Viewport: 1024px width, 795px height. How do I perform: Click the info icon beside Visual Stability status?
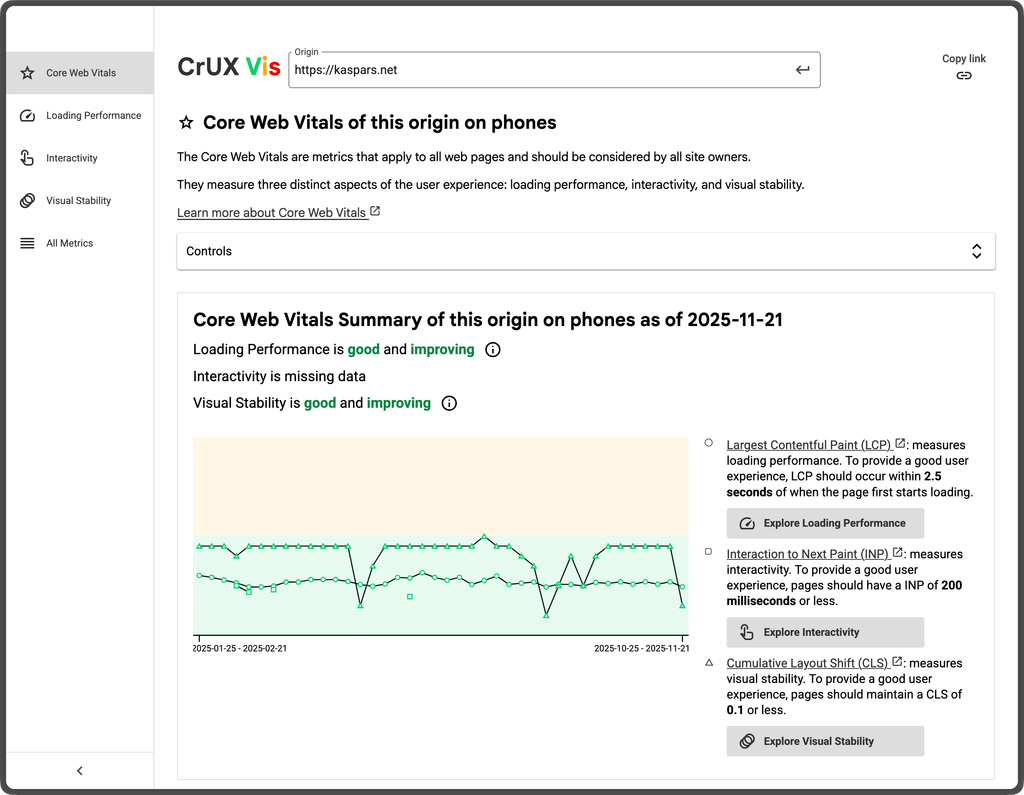coord(449,403)
